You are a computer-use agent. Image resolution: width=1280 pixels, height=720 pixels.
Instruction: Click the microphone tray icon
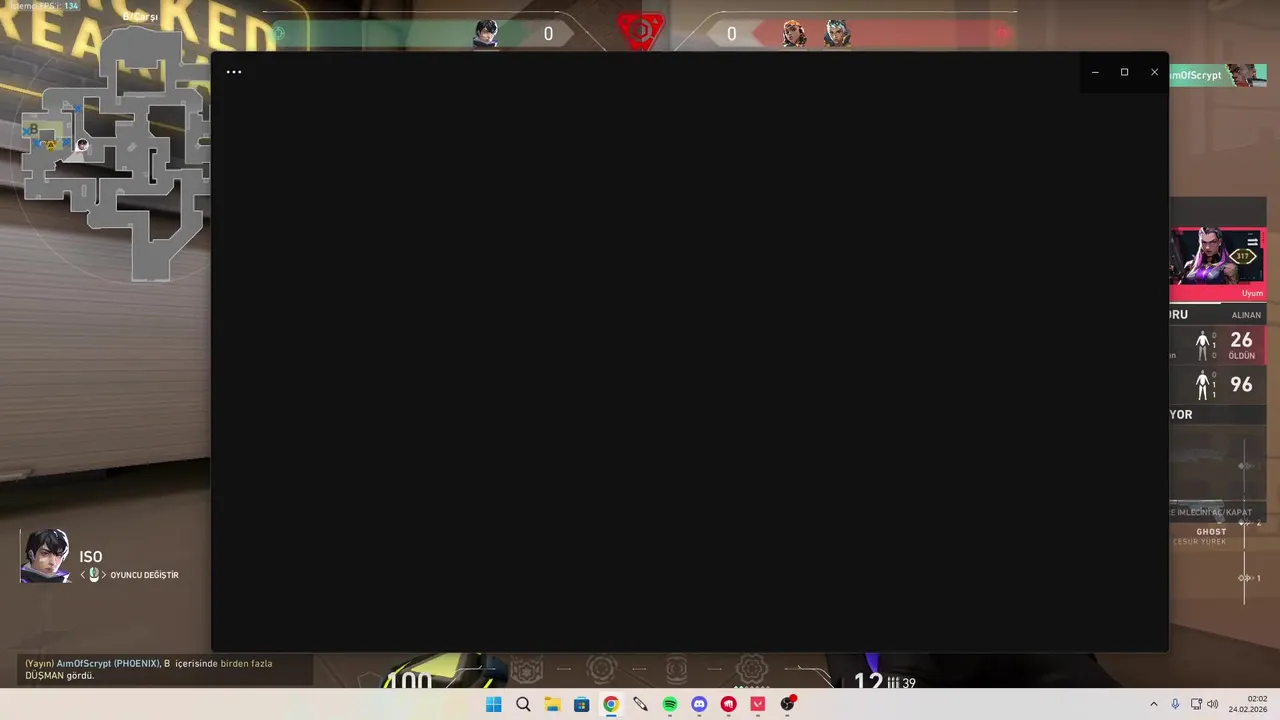[x=1175, y=704]
